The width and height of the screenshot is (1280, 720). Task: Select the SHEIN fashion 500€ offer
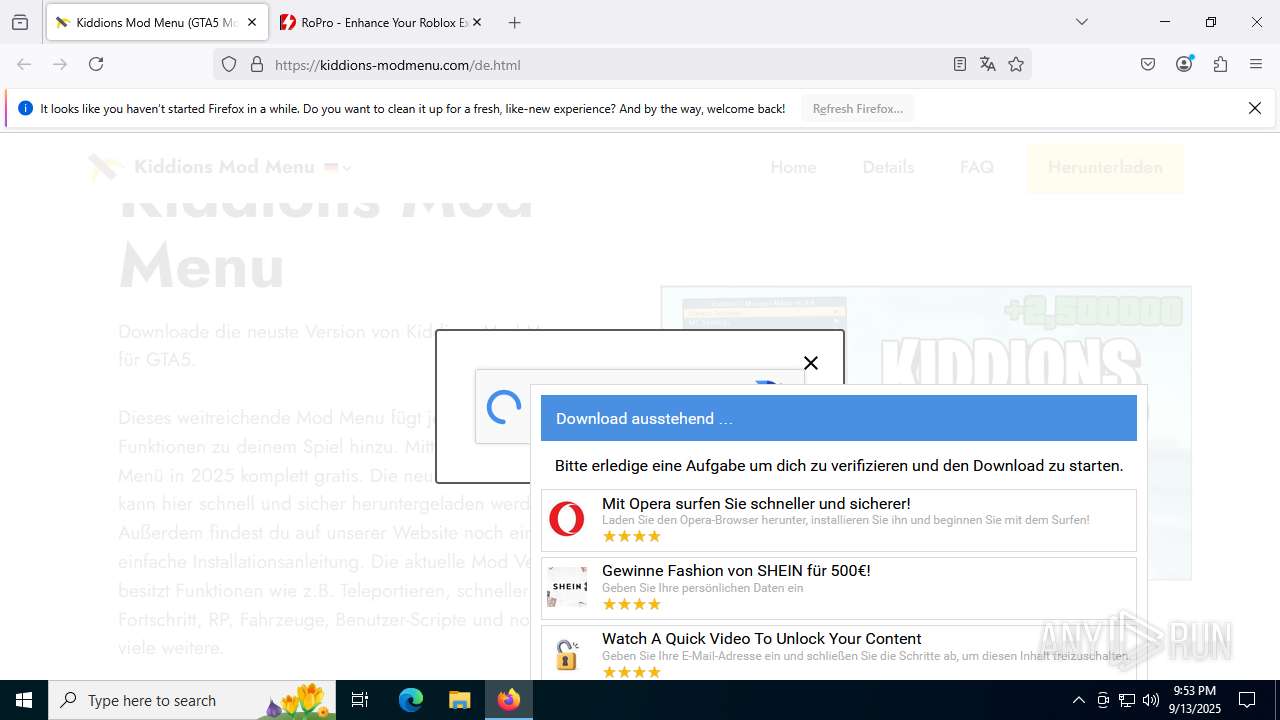(x=838, y=588)
